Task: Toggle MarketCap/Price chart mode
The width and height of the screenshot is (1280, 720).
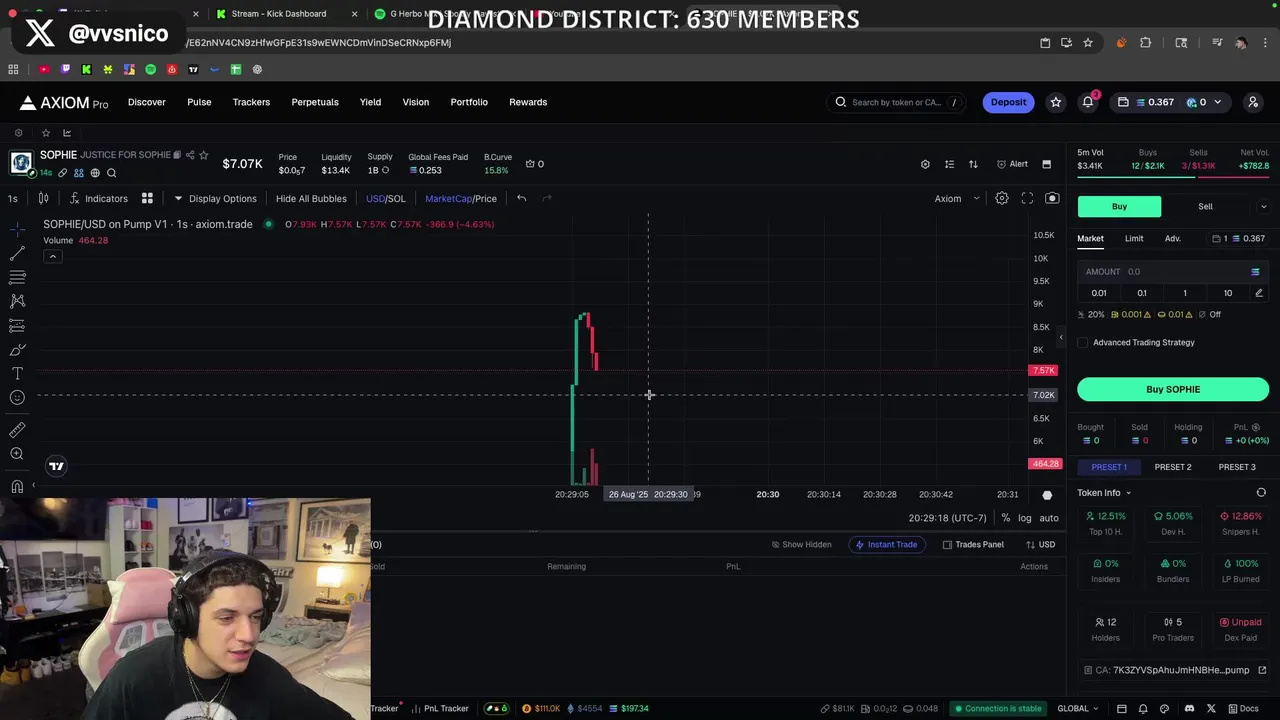Action: coord(460,198)
